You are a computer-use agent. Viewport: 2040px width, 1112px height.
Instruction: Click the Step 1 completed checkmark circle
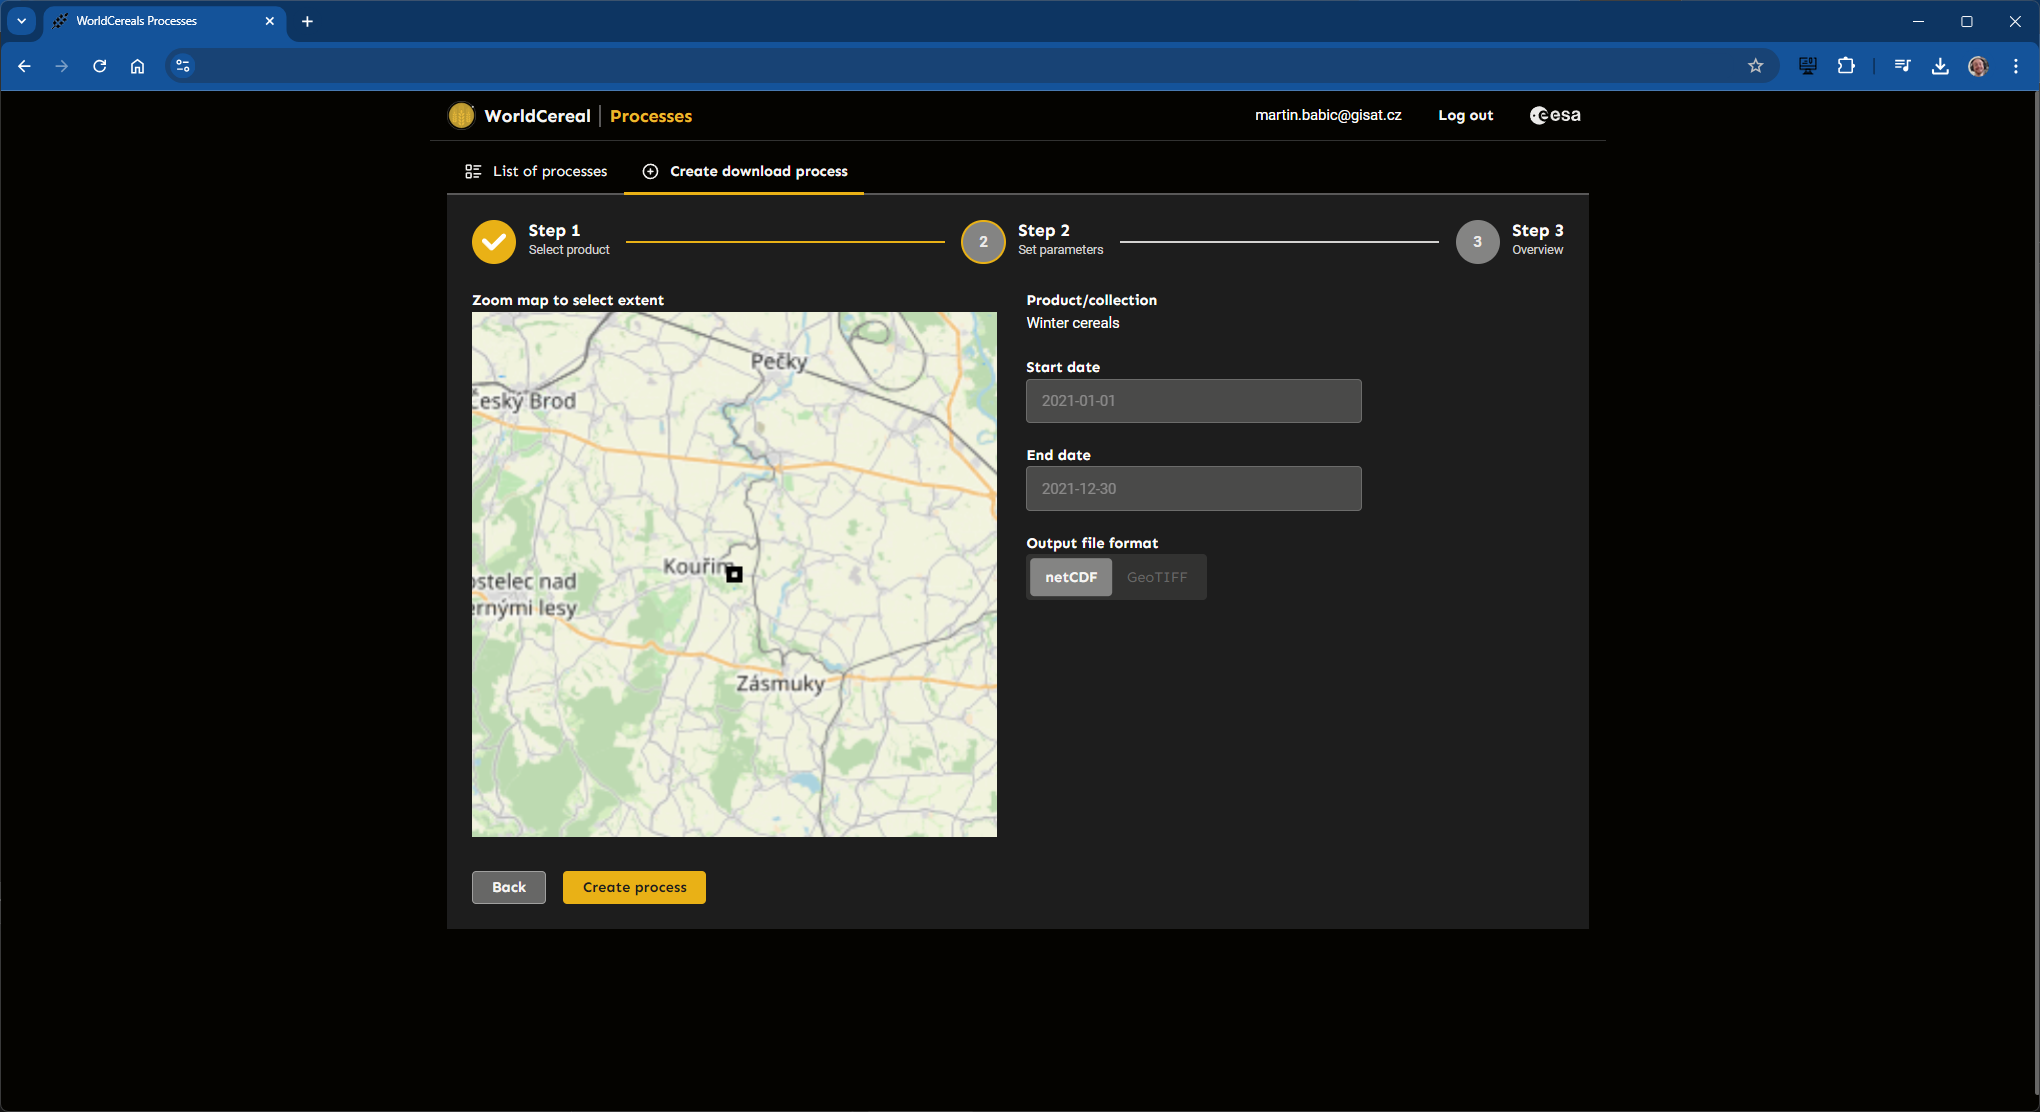coord(494,242)
